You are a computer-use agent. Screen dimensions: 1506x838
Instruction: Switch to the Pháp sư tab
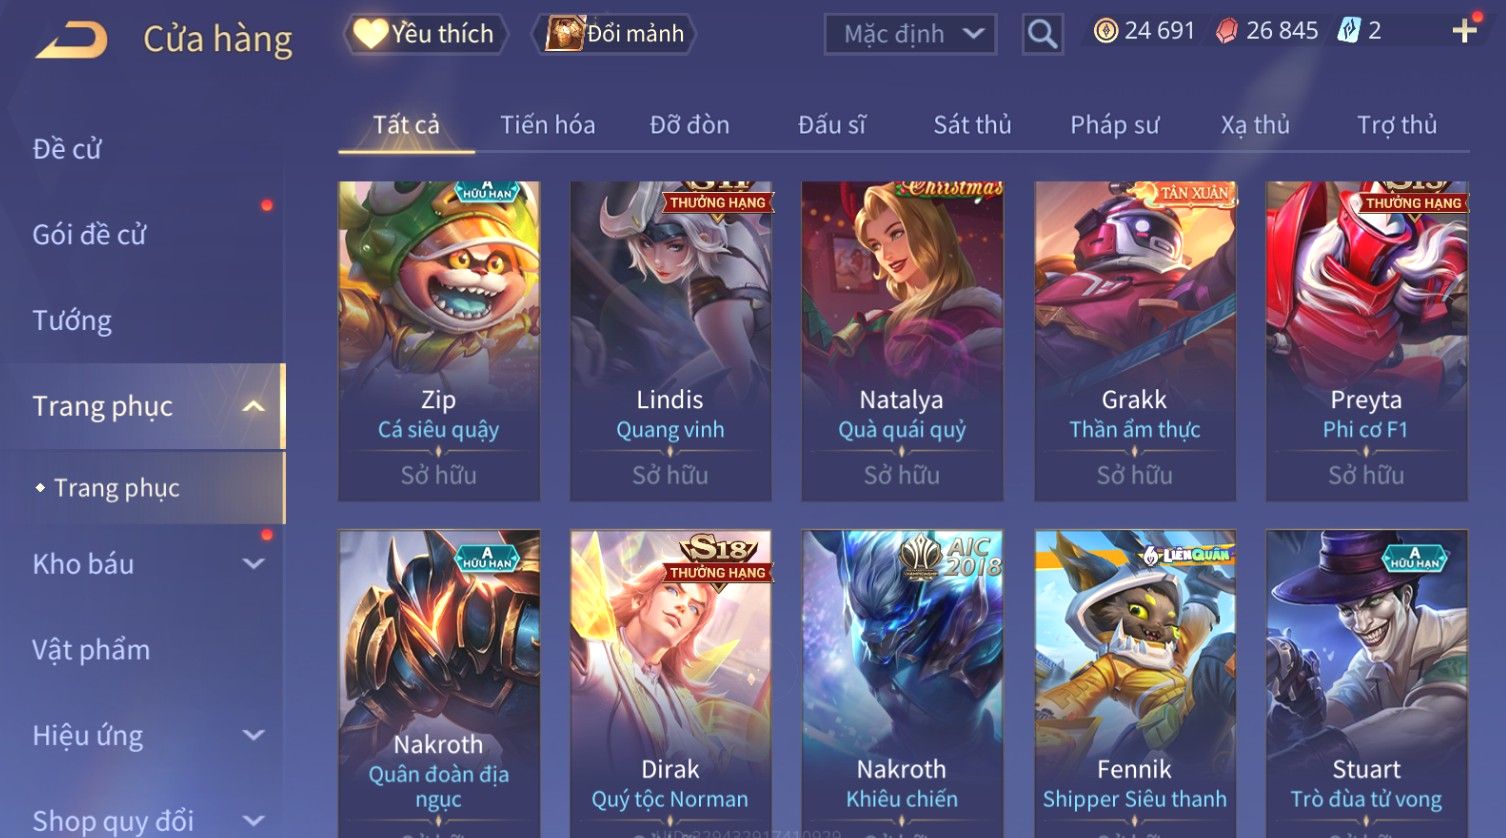(1114, 125)
